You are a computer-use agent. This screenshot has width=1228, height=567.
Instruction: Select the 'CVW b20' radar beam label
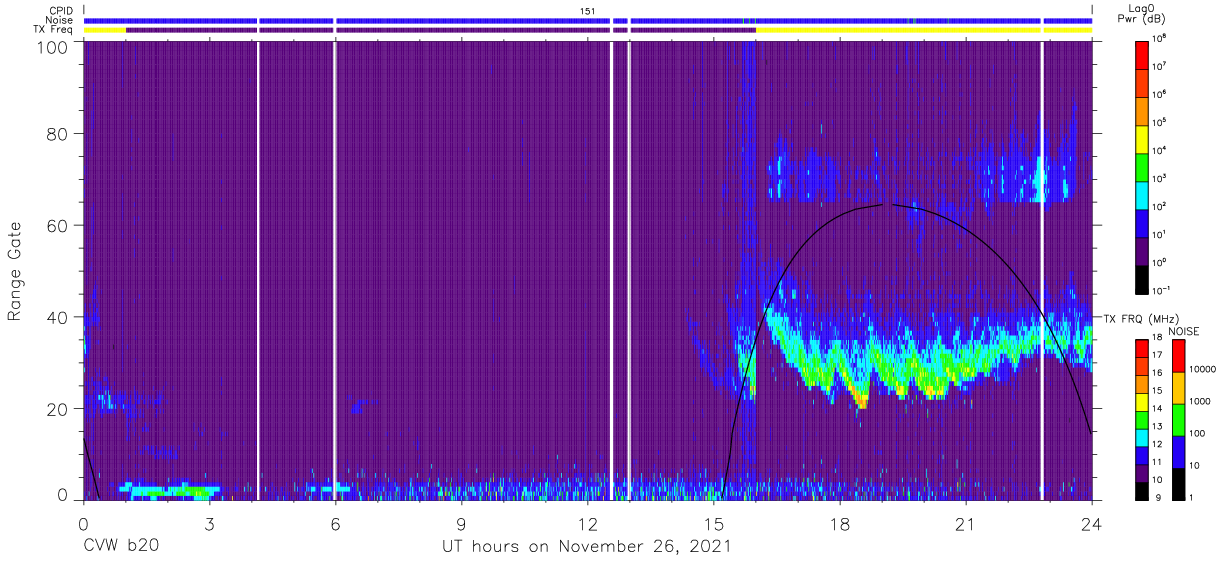(x=121, y=547)
